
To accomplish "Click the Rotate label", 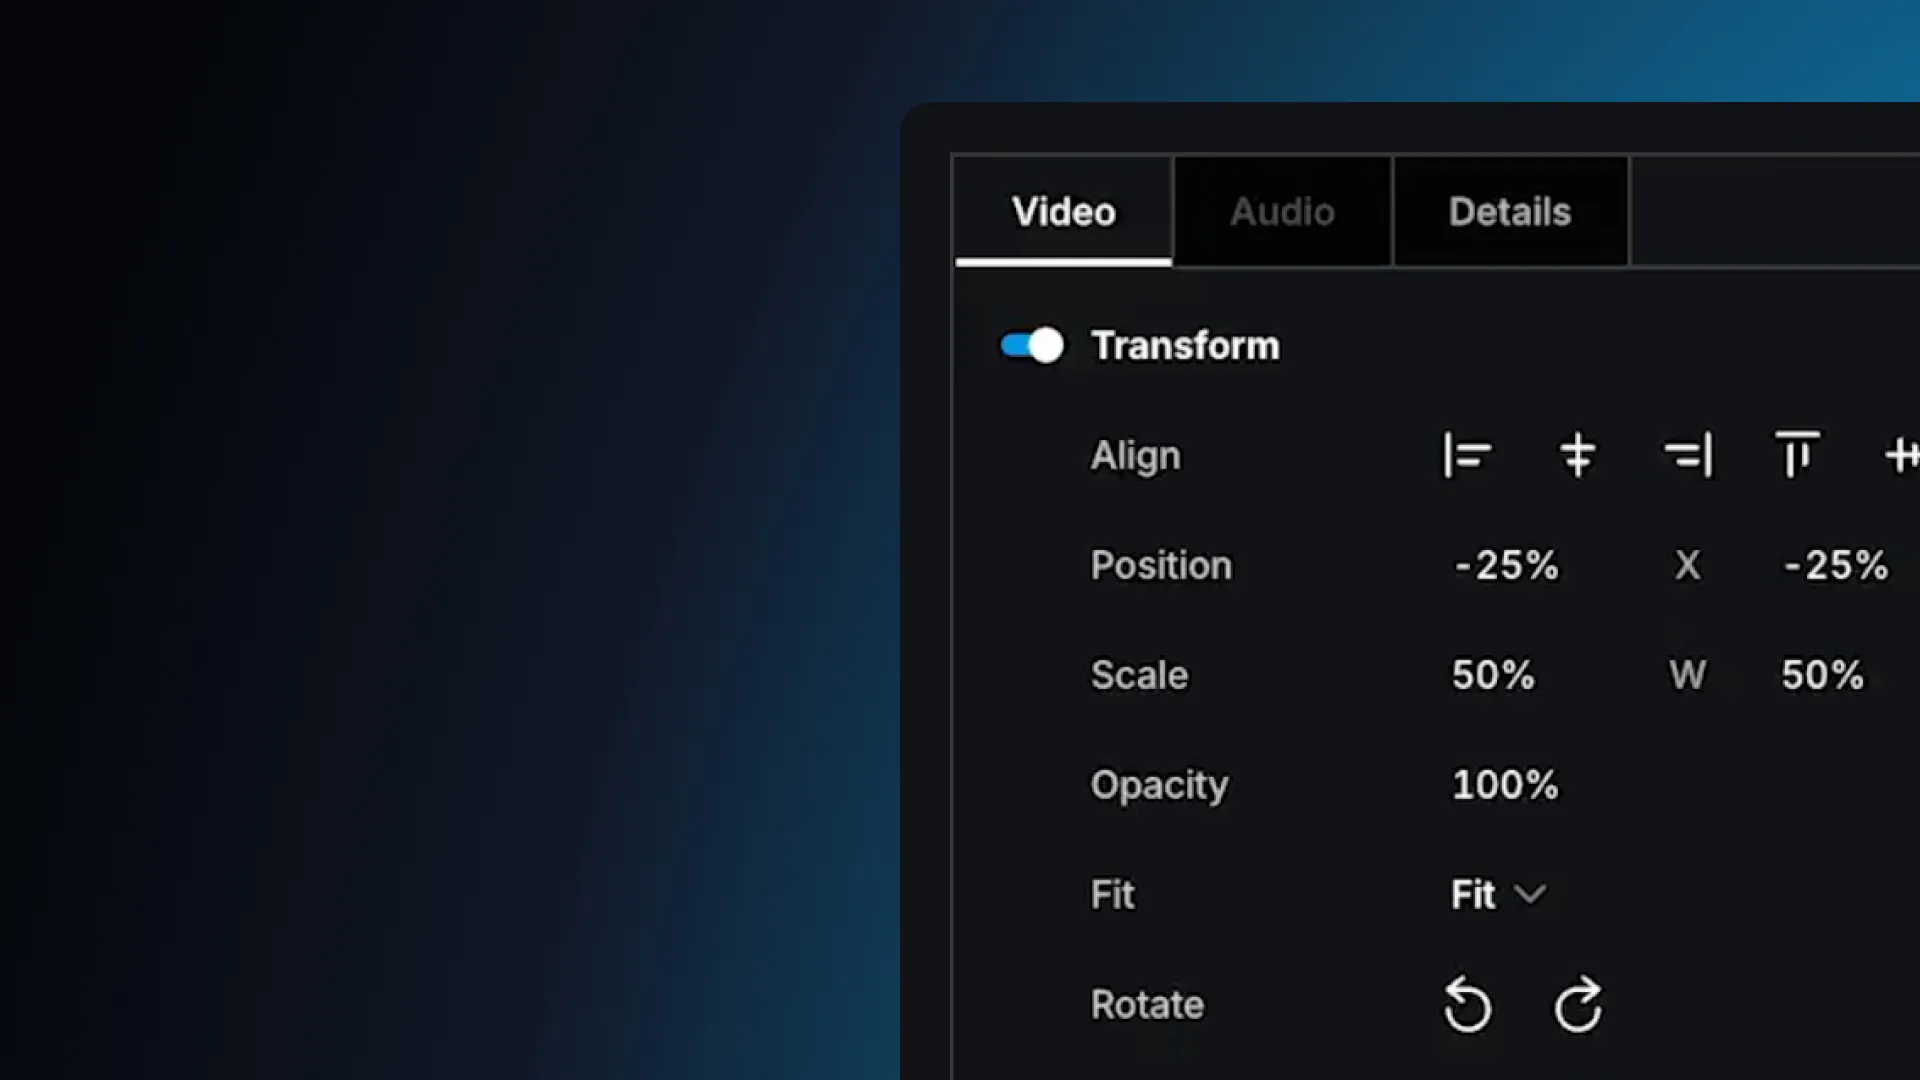I will pyautogui.click(x=1147, y=1004).
